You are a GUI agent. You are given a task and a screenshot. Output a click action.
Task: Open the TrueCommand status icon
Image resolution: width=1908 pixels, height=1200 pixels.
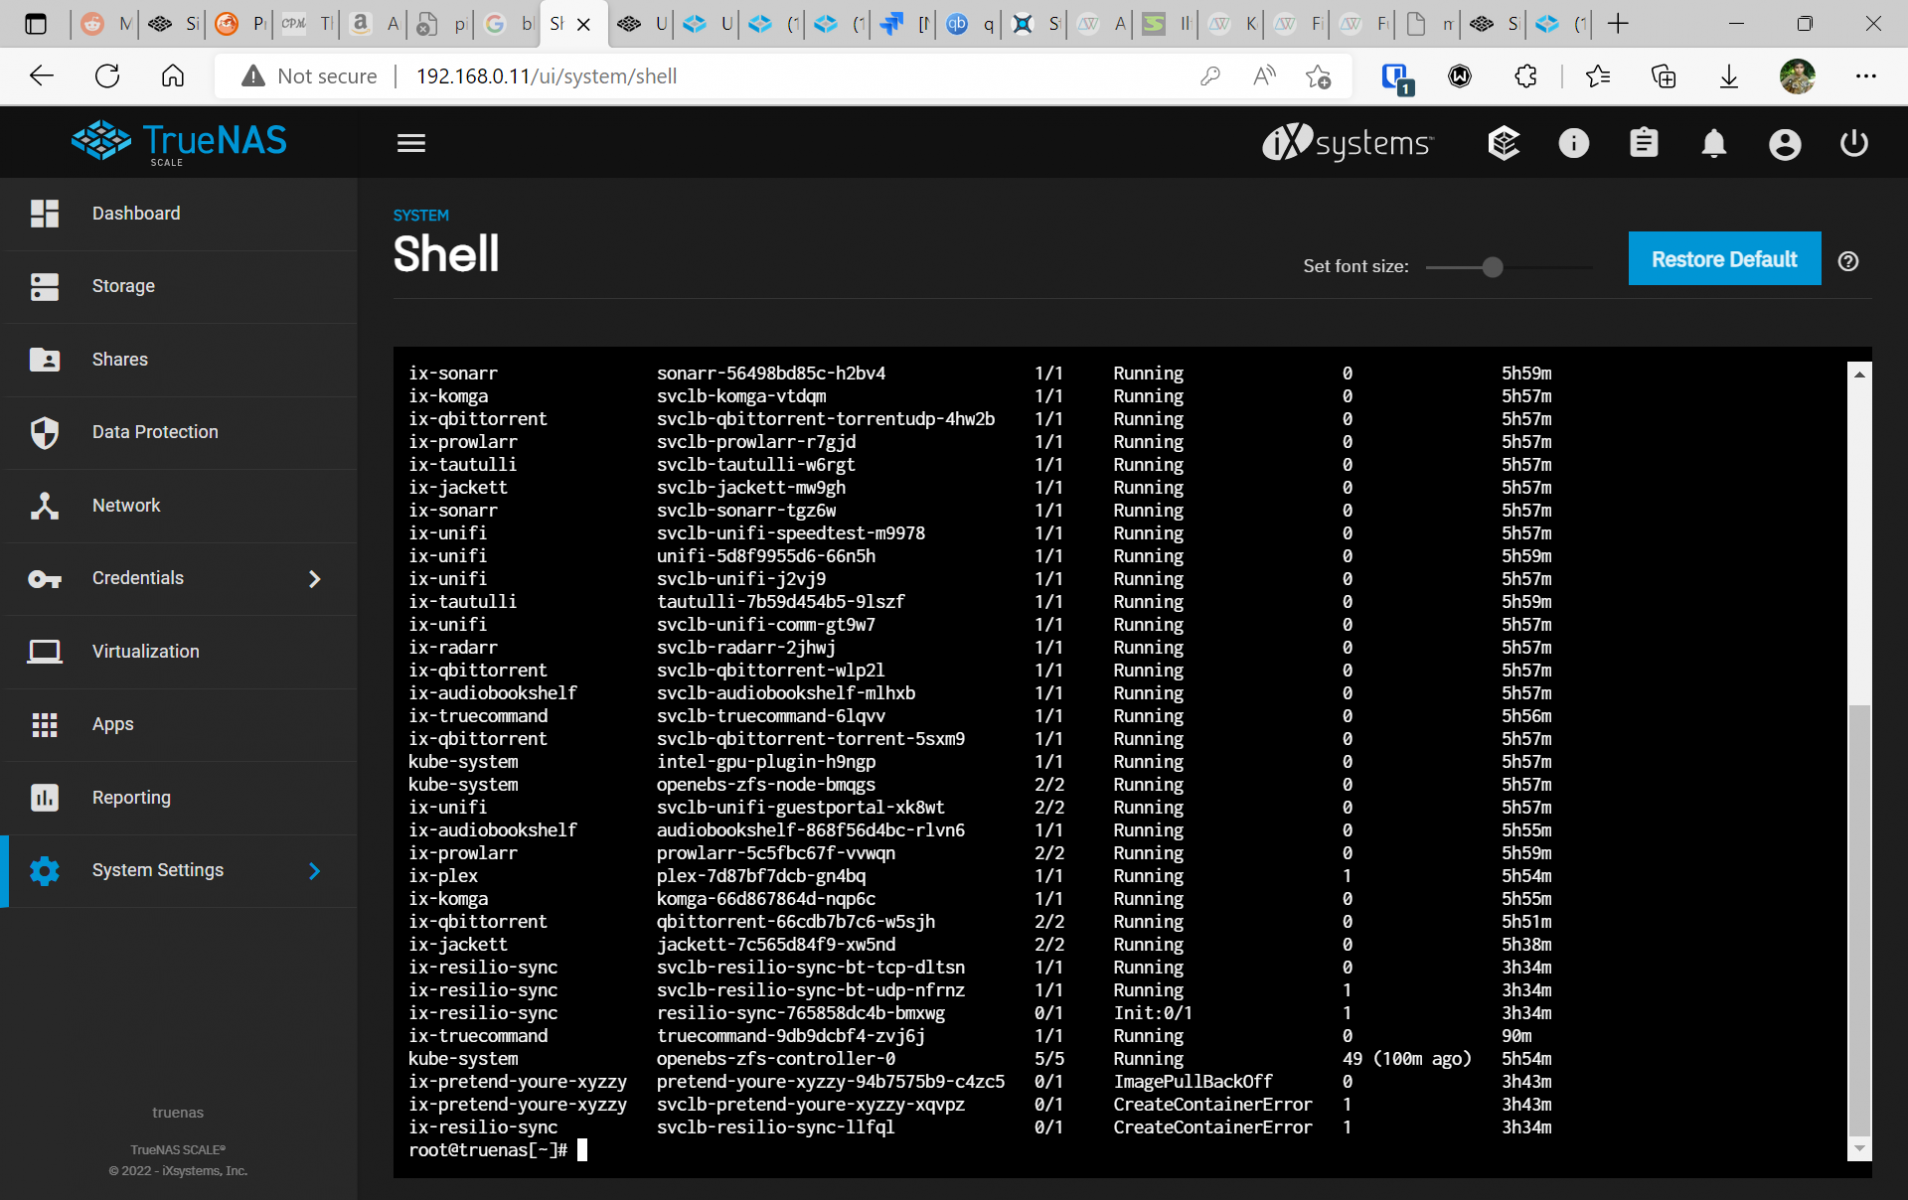[x=1503, y=143]
